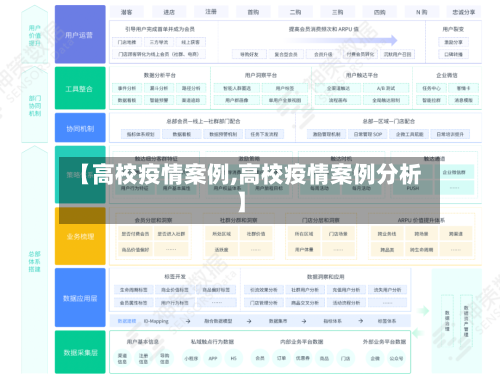
Task: Select the 二购 stage label
Action: [295, 12]
